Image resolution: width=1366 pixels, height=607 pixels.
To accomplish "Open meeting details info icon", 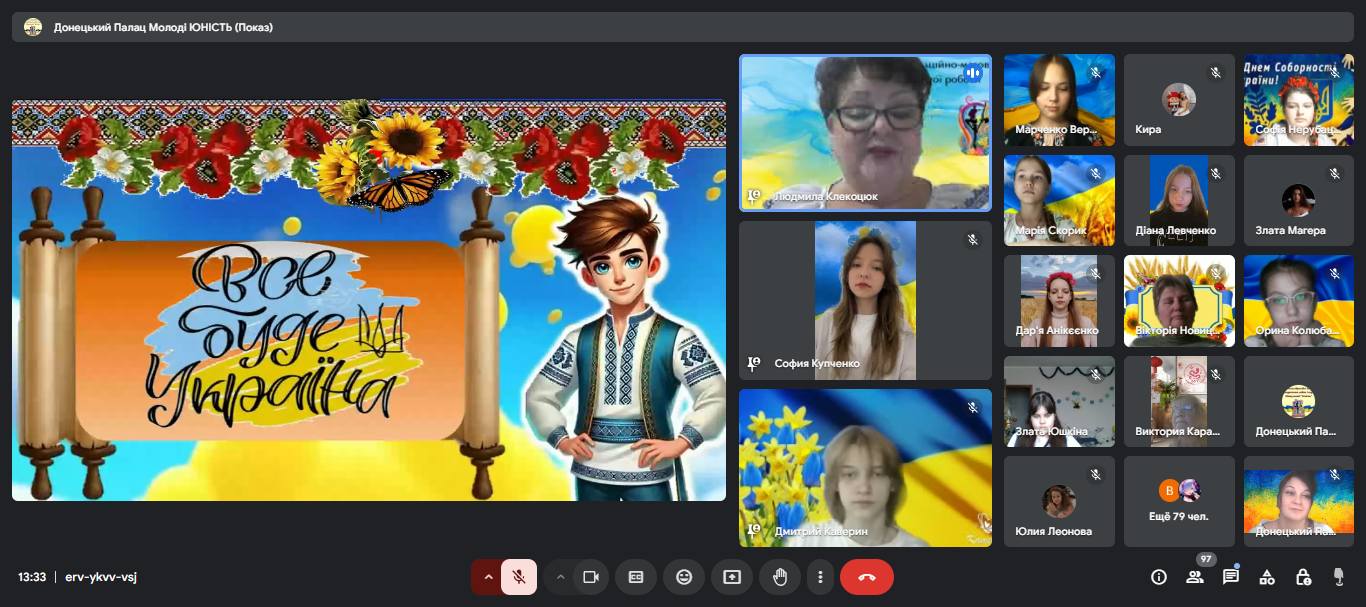I will (x=1159, y=577).
